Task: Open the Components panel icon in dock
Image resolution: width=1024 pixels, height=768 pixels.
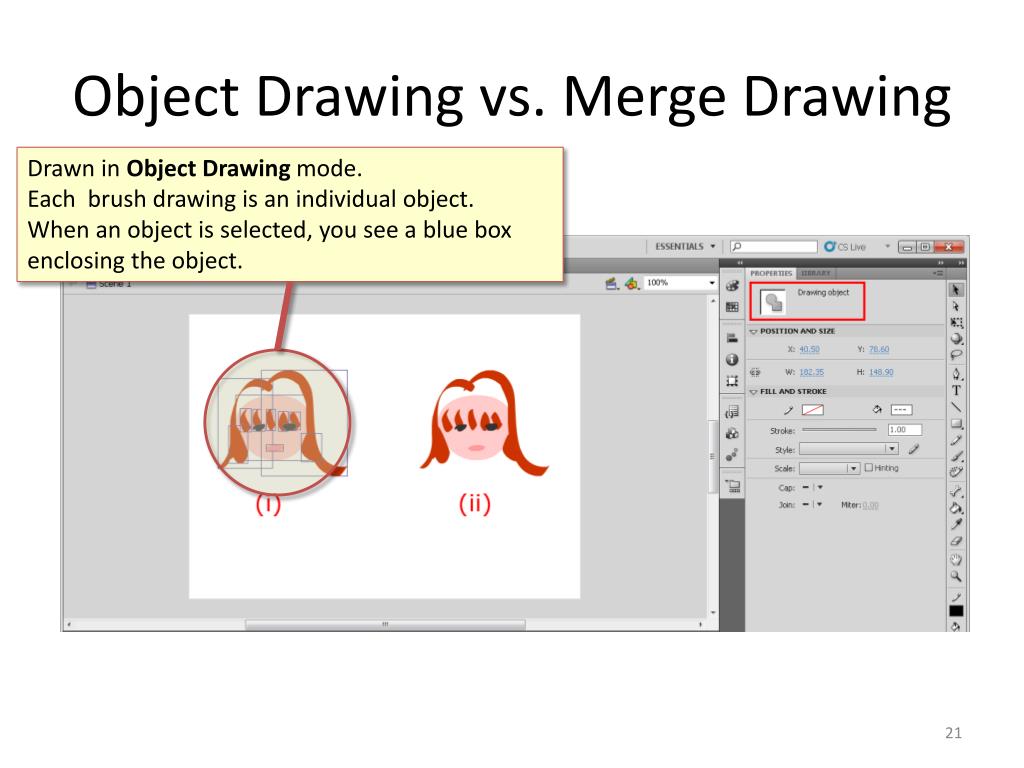Action: pos(732,433)
